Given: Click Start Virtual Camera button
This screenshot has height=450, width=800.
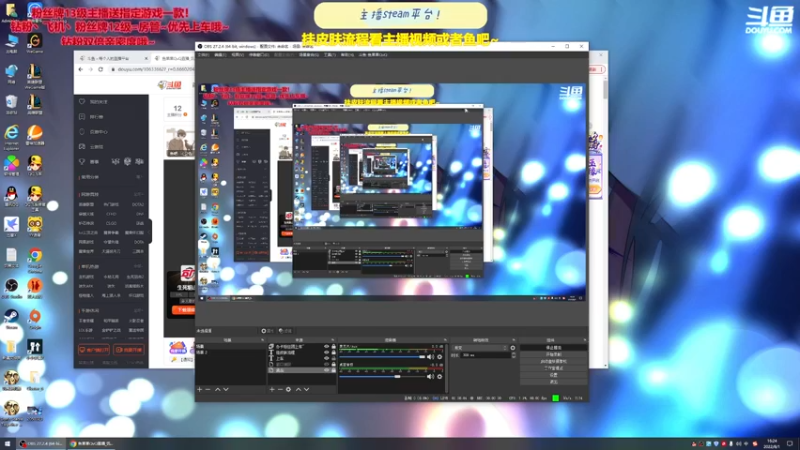Looking at the screenshot, I should (554, 361).
